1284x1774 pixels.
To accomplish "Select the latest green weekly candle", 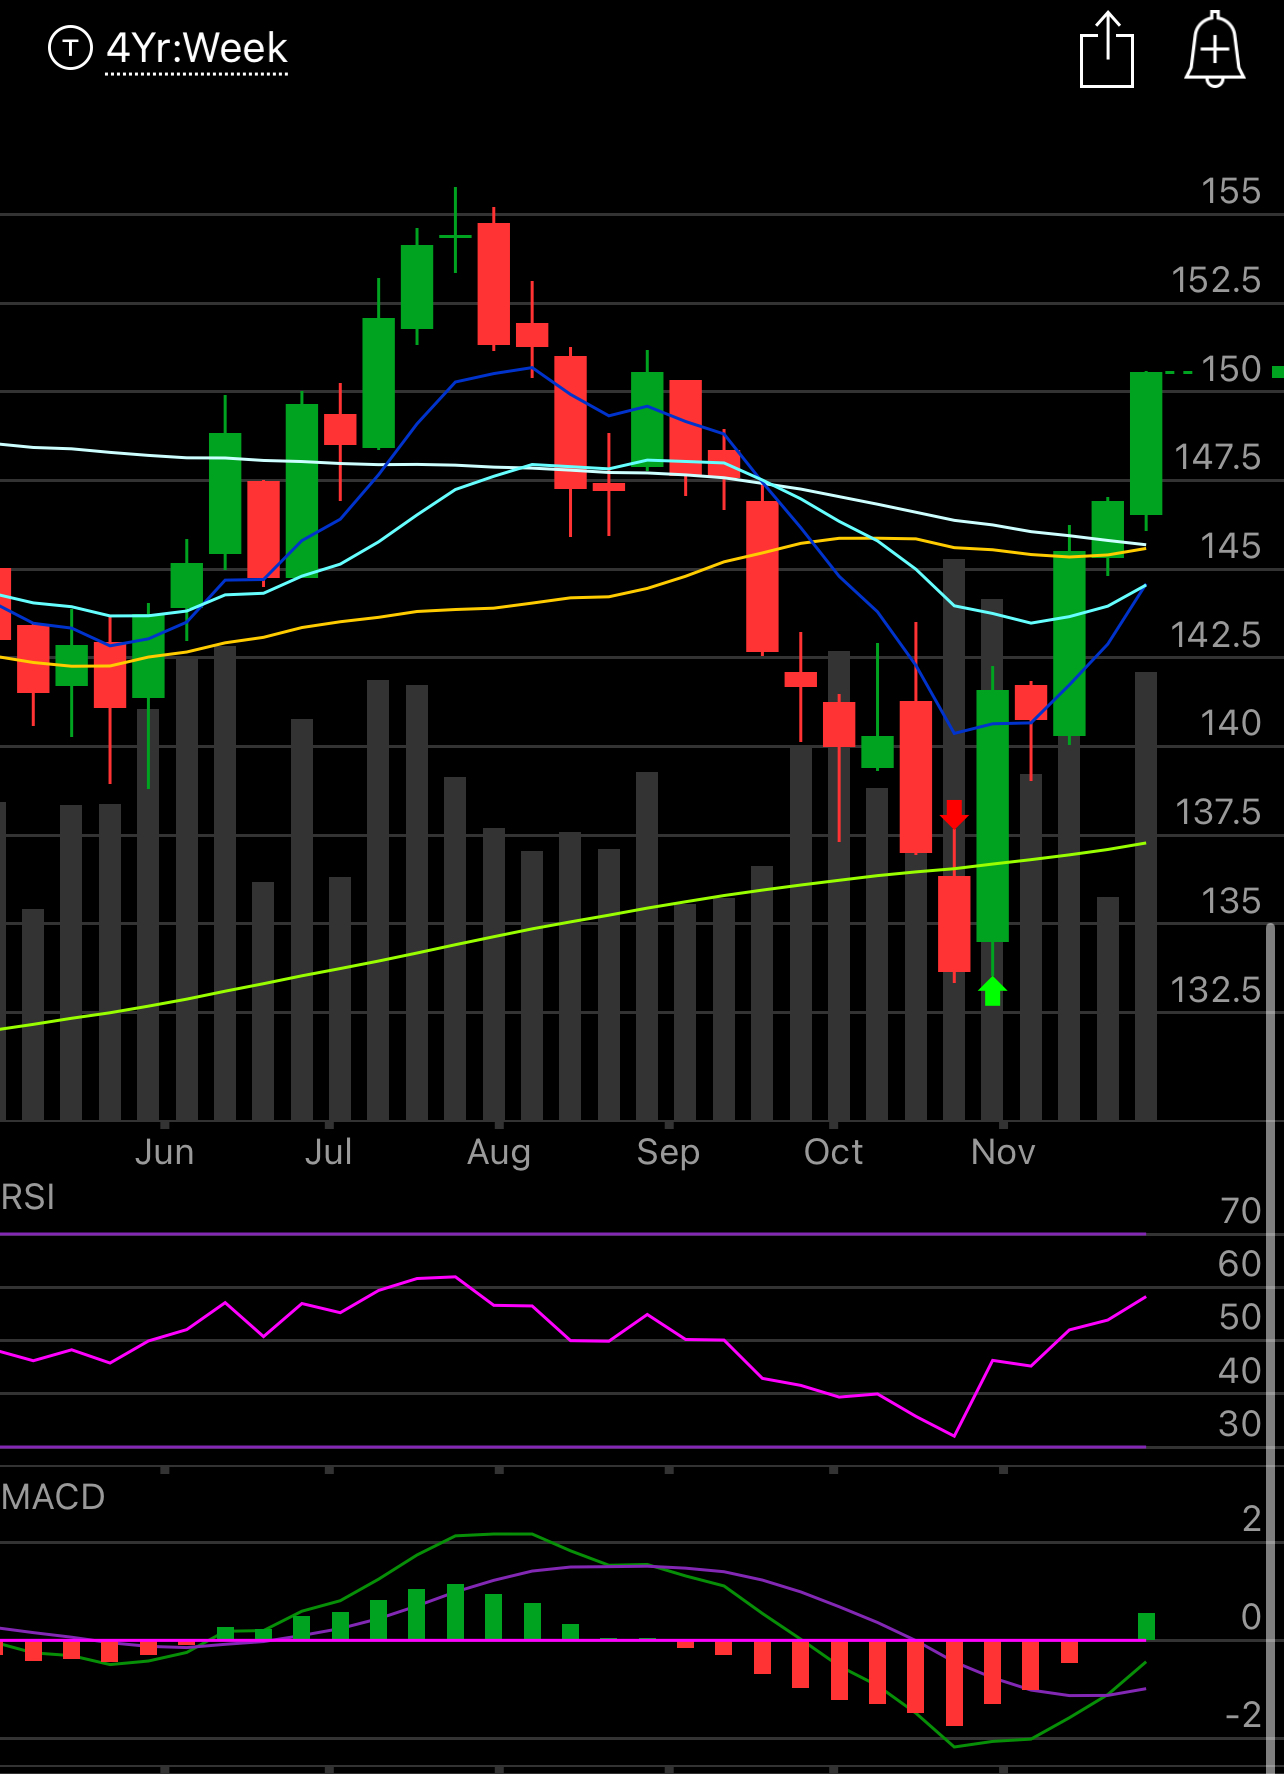I will pyautogui.click(x=1146, y=443).
